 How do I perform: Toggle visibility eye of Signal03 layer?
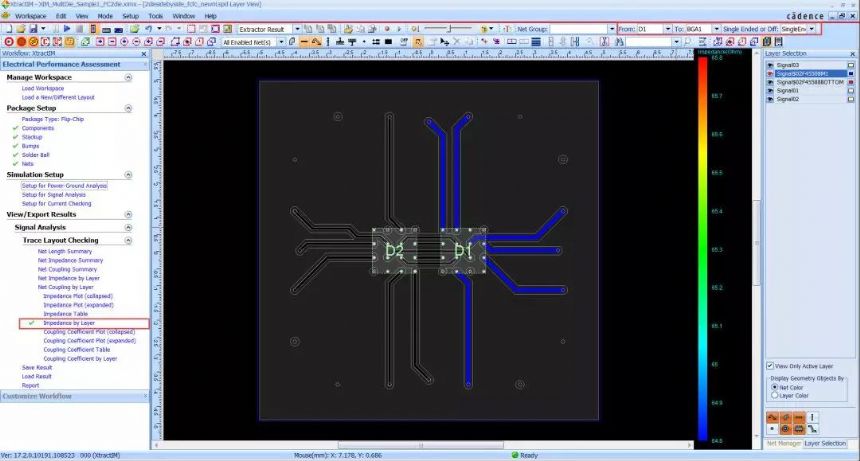770,65
